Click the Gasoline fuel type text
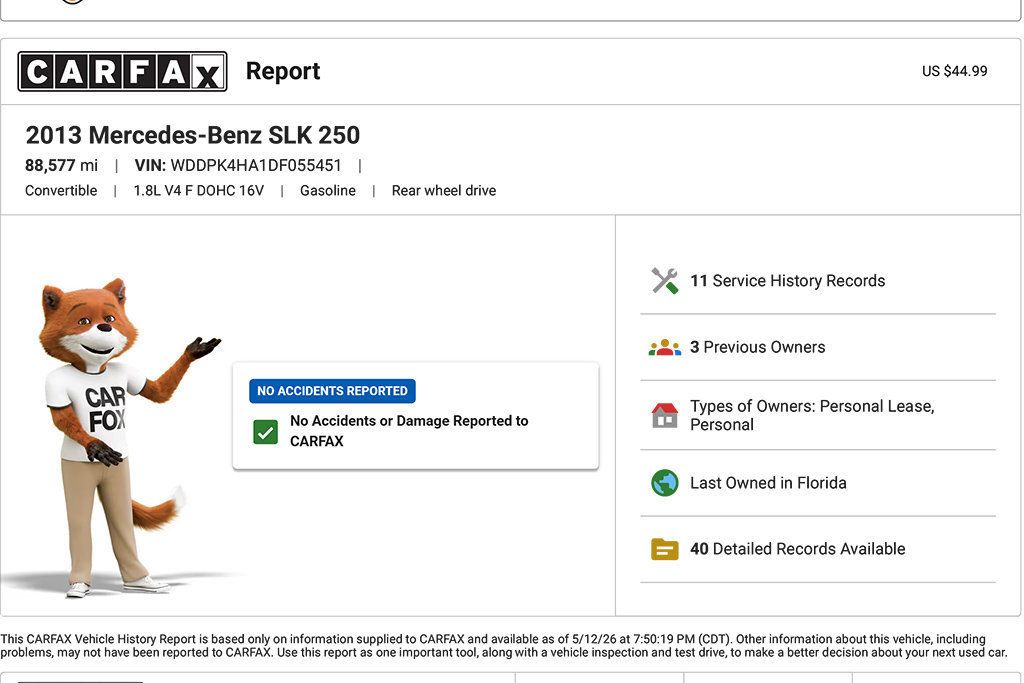The height and width of the screenshot is (683, 1024). coord(328,191)
